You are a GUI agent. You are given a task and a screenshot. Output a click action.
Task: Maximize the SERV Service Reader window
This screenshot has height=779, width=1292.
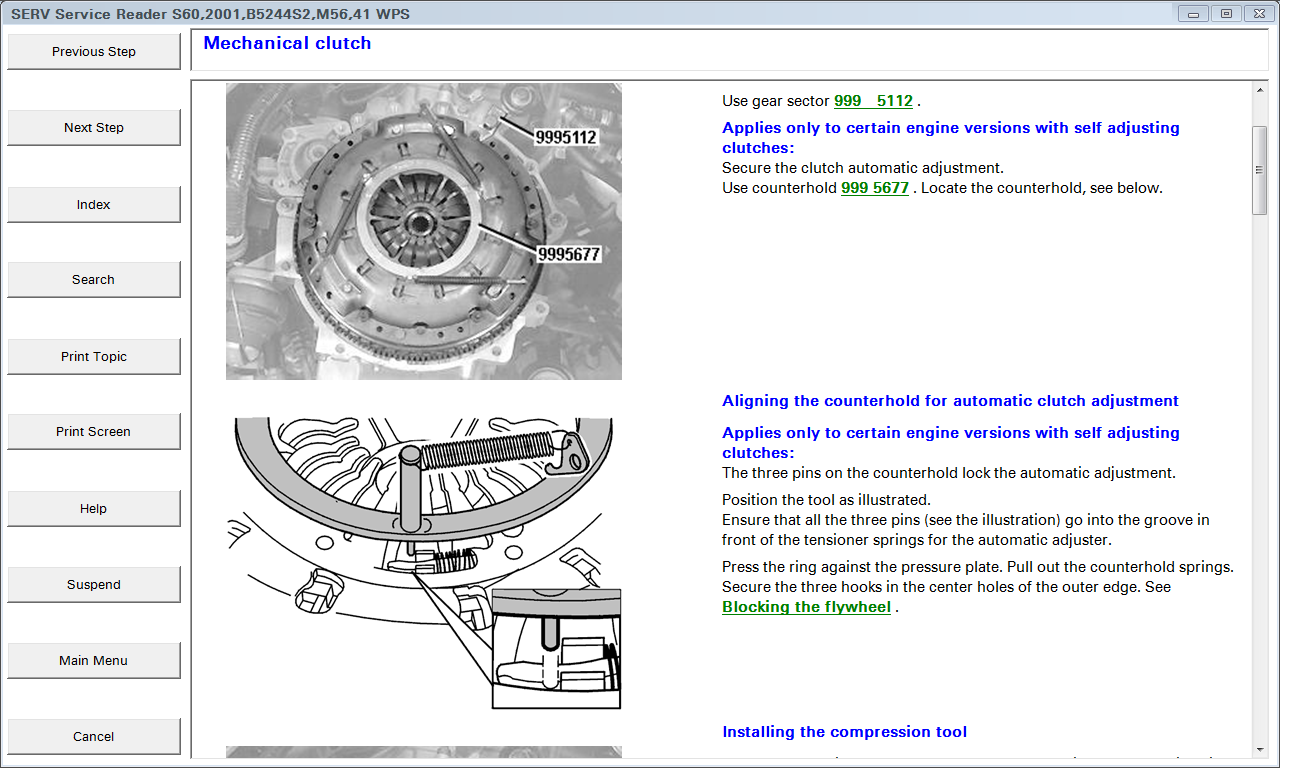coord(1226,13)
